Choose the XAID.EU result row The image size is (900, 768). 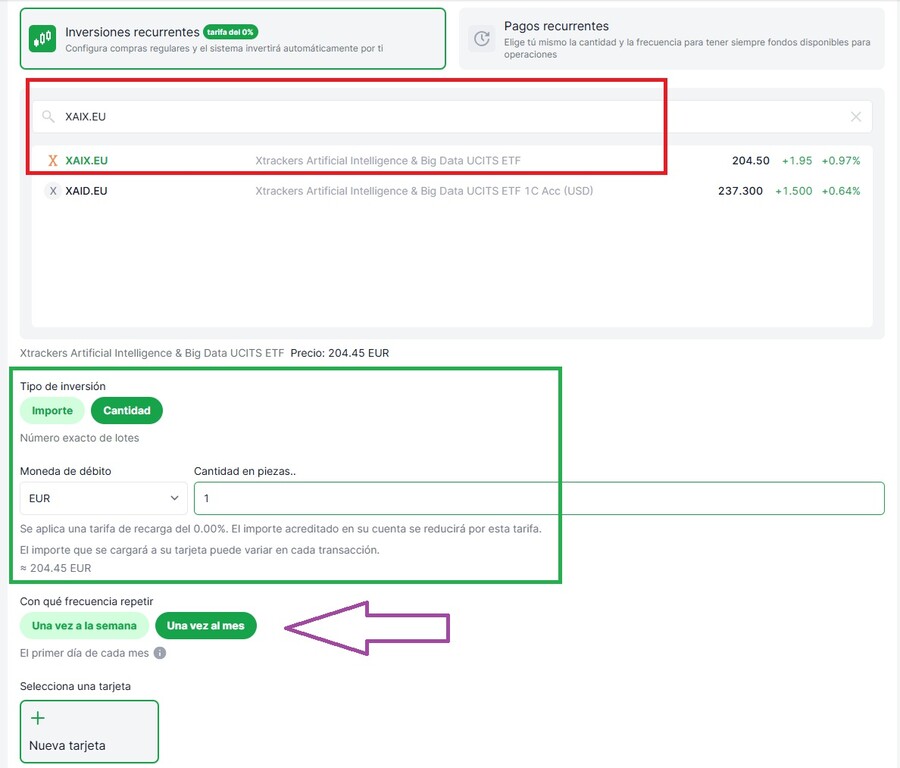coord(452,191)
